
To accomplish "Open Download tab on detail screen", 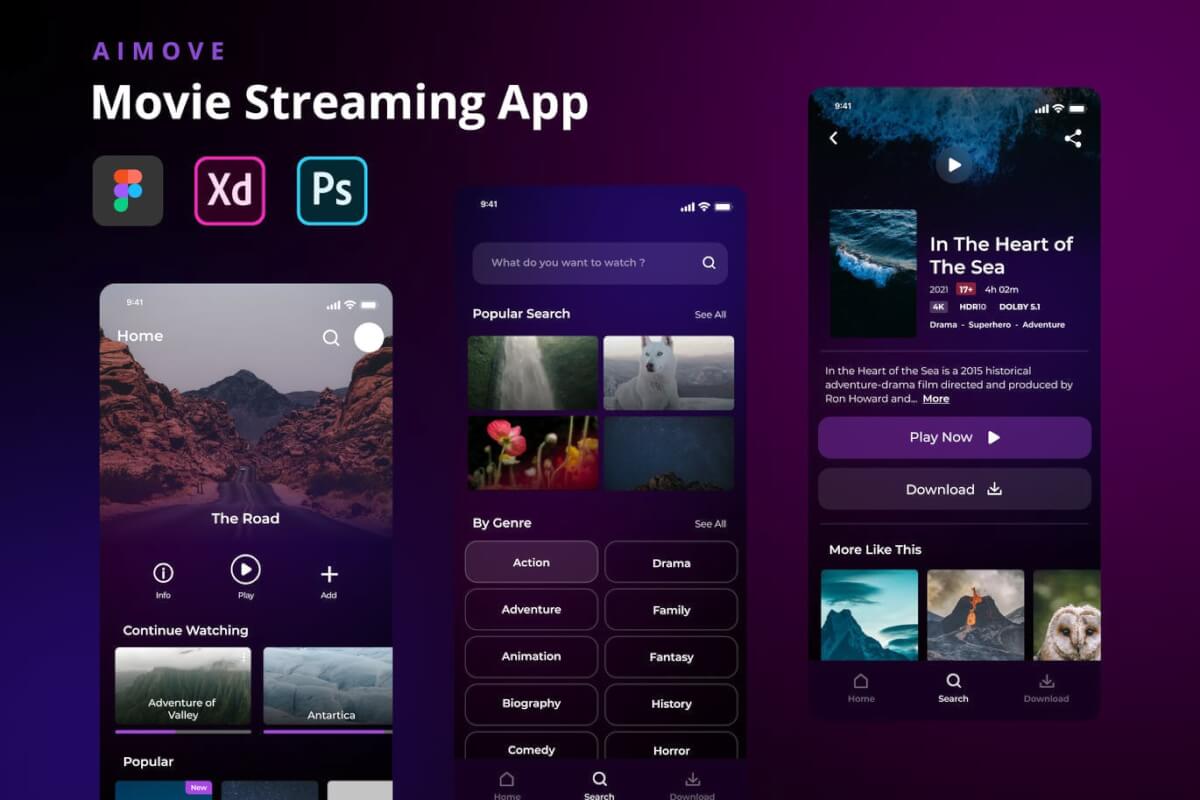I will point(1046,688).
